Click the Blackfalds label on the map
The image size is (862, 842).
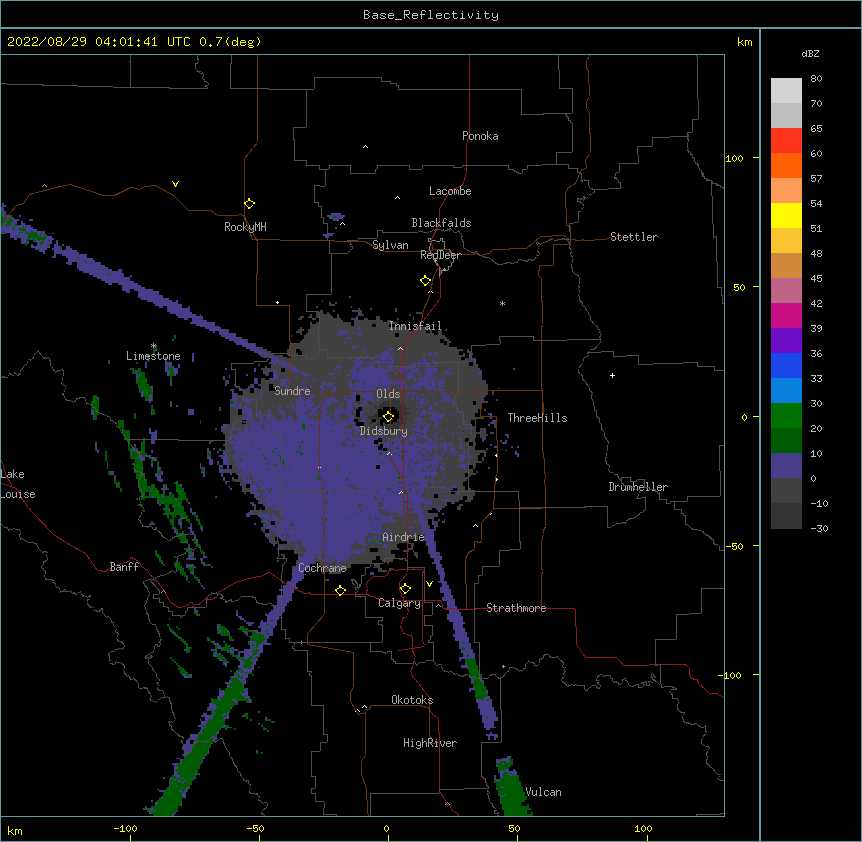point(441,223)
